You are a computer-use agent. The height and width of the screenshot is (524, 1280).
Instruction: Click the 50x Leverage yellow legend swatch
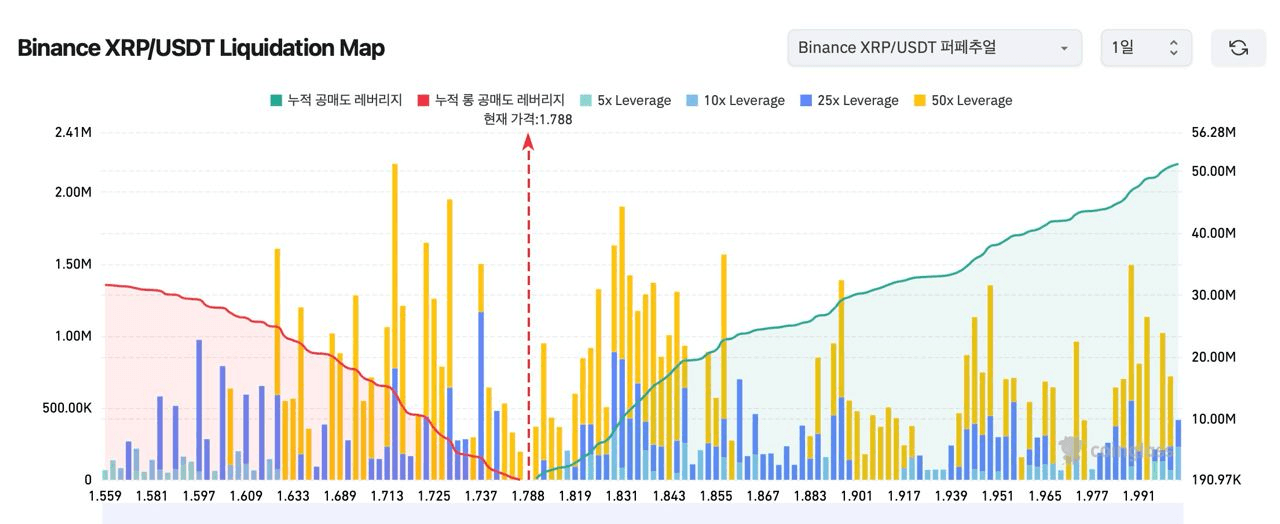920,100
